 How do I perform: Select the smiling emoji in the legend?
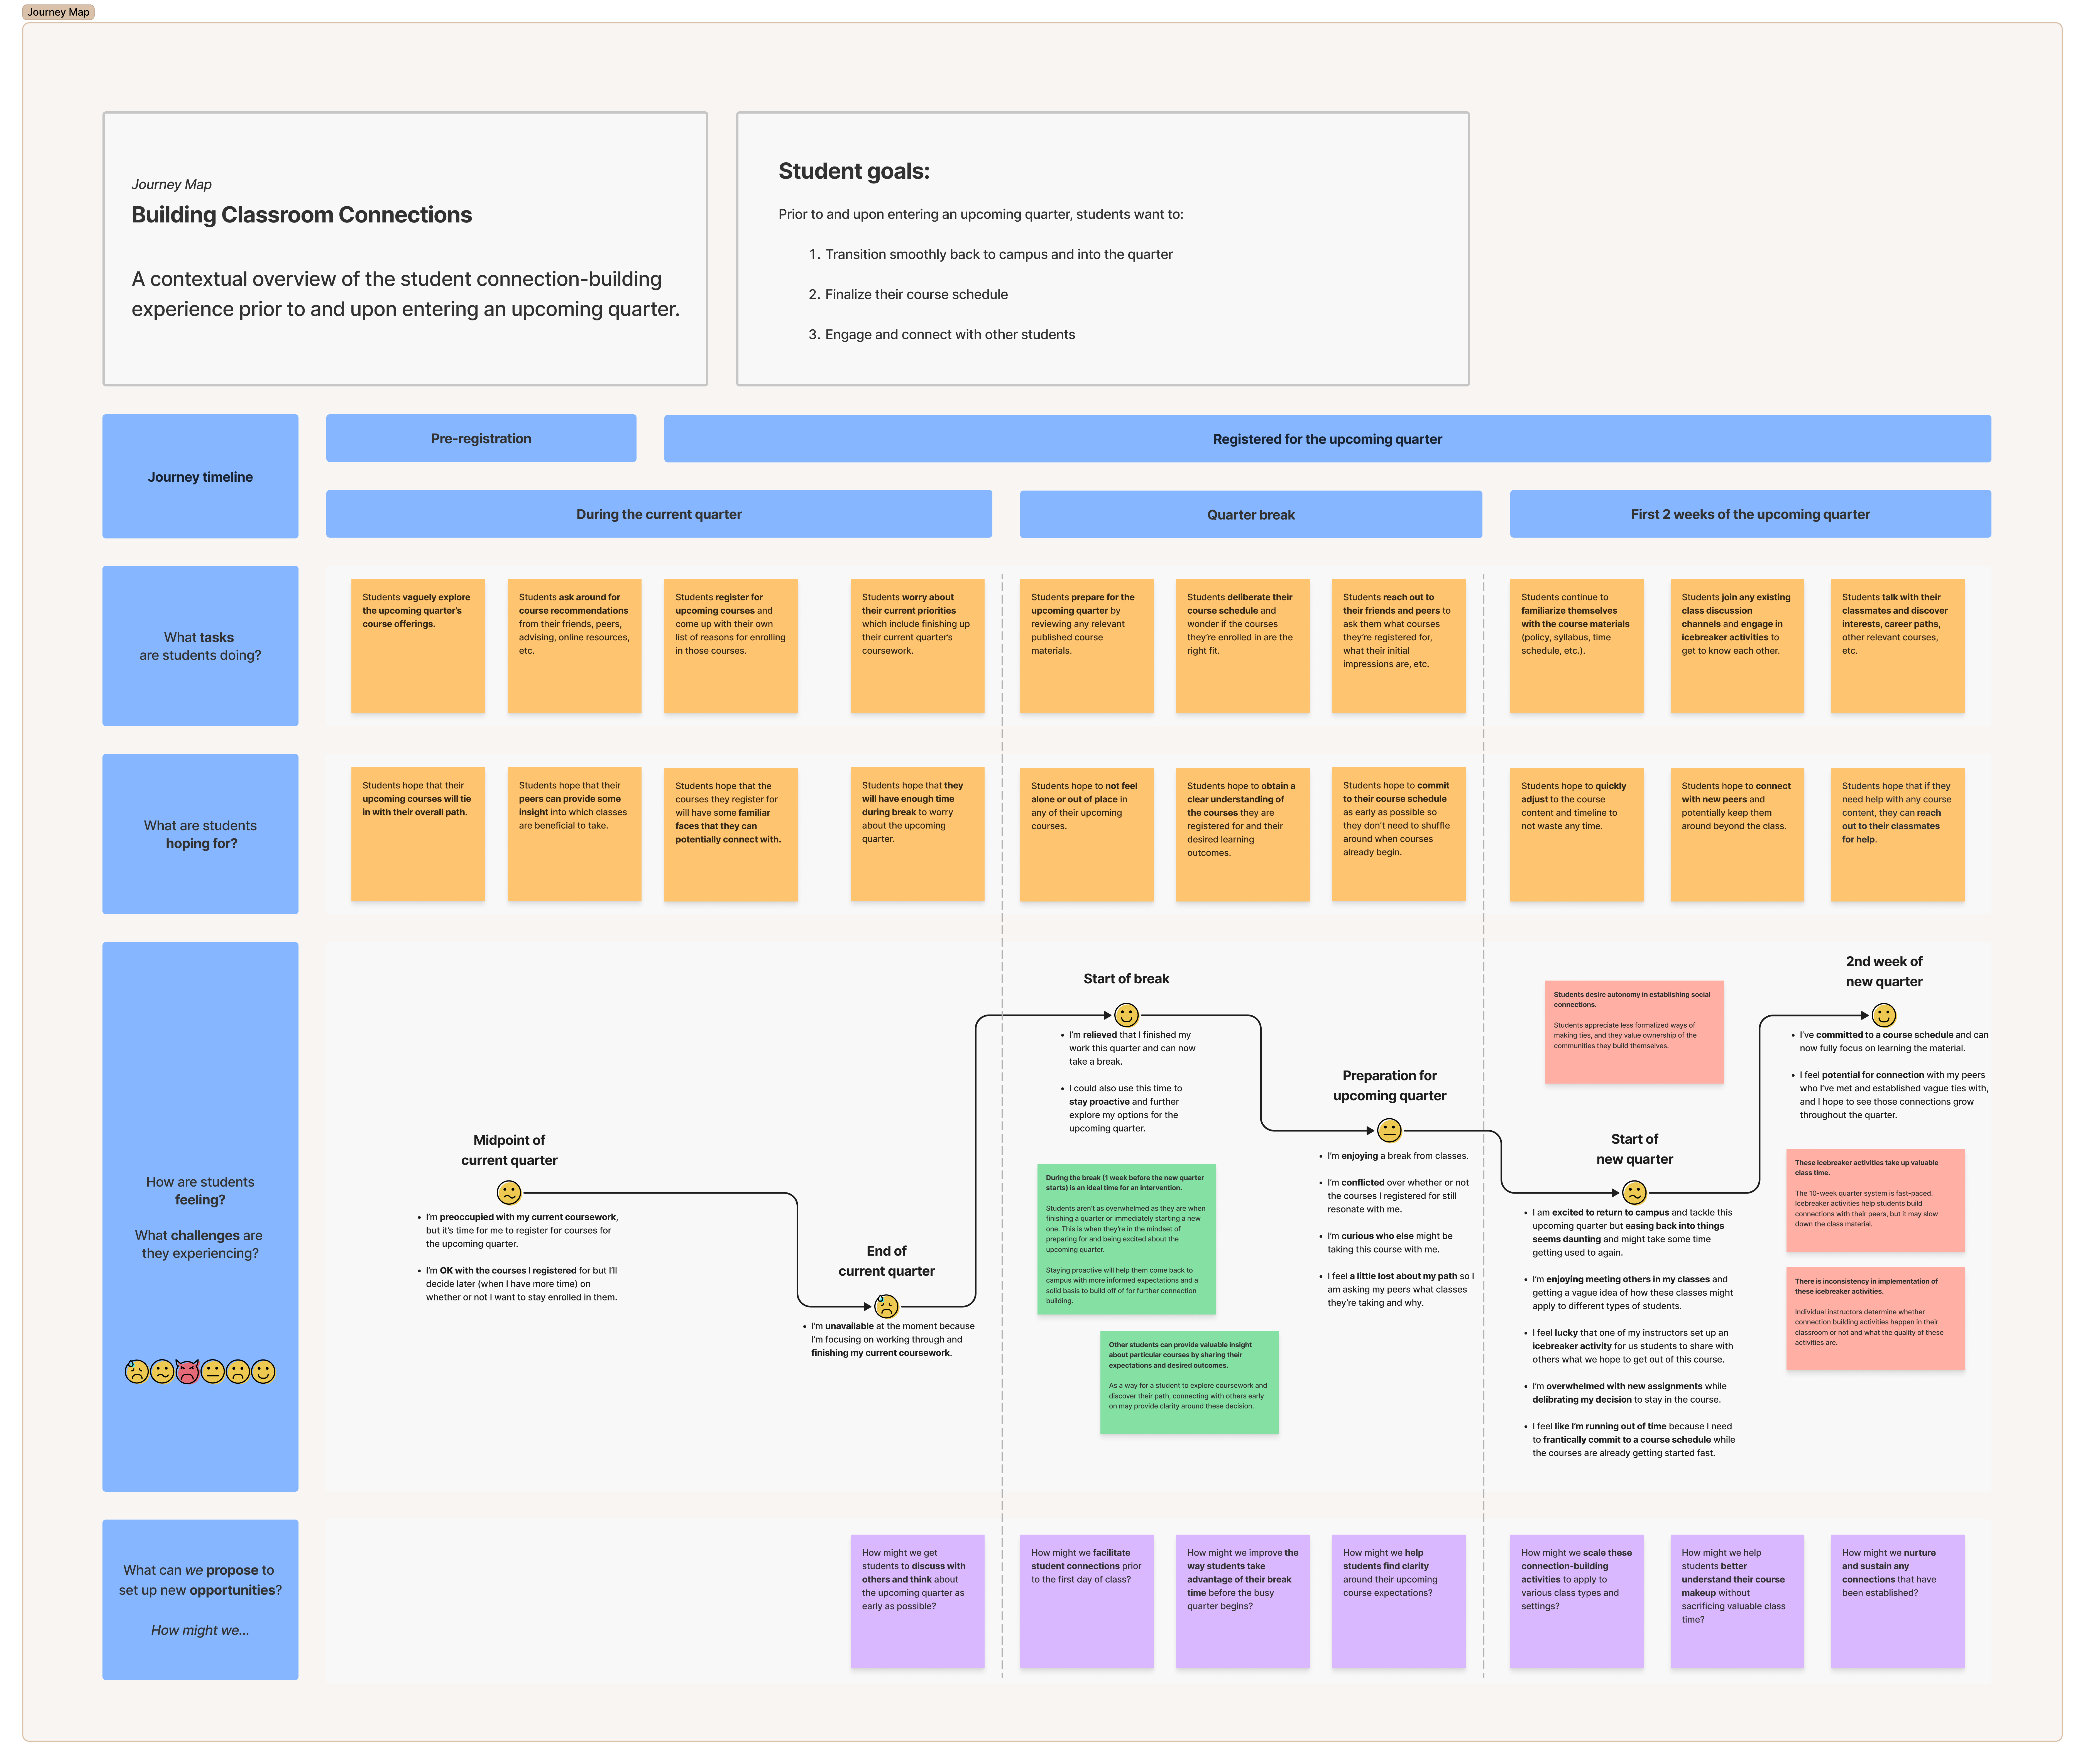click(x=263, y=1371)
